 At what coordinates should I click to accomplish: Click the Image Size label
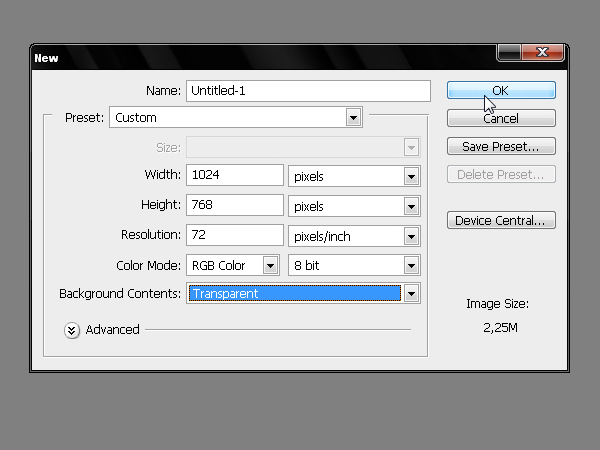point(497,304)
